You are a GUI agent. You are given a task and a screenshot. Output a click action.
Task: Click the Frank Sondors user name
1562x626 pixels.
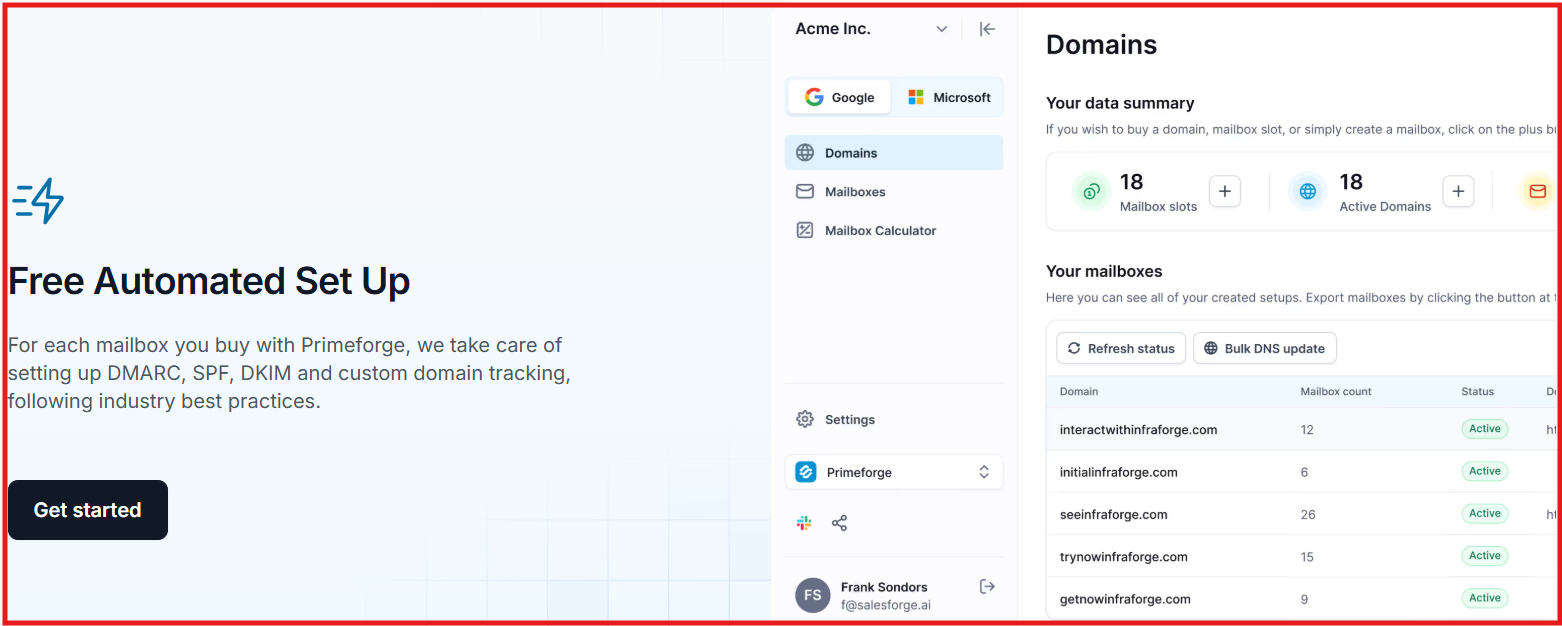click(x=884, y=587)
